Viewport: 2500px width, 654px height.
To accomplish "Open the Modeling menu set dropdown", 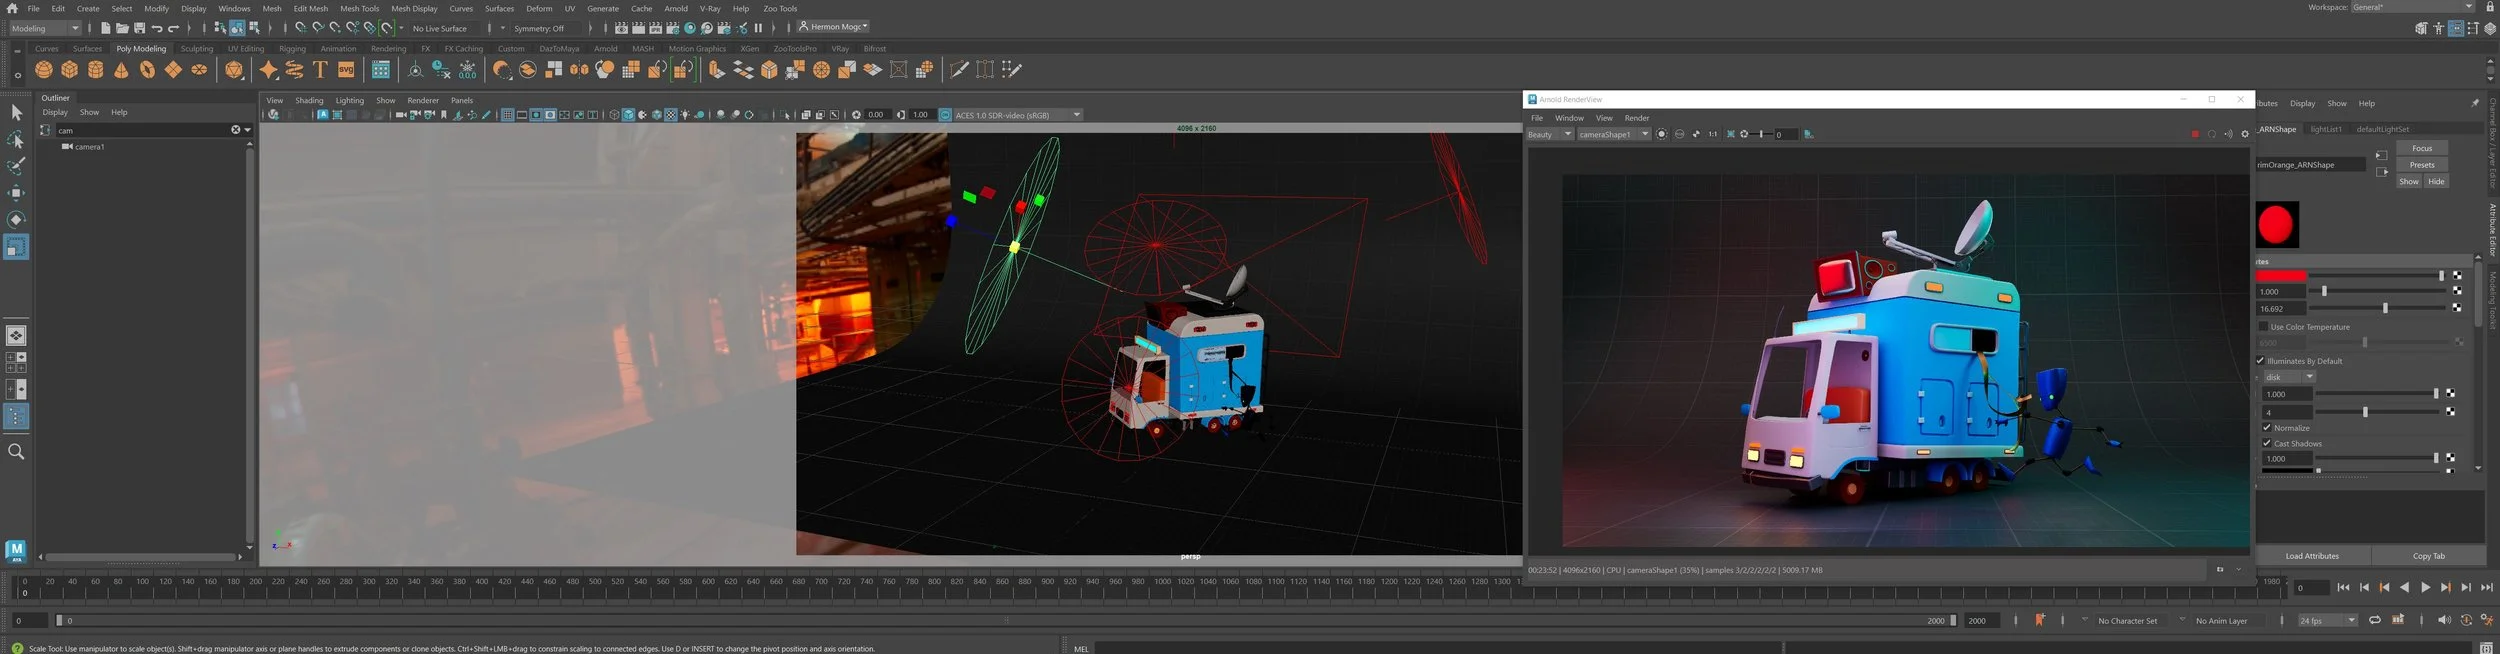I will [44, 28].
